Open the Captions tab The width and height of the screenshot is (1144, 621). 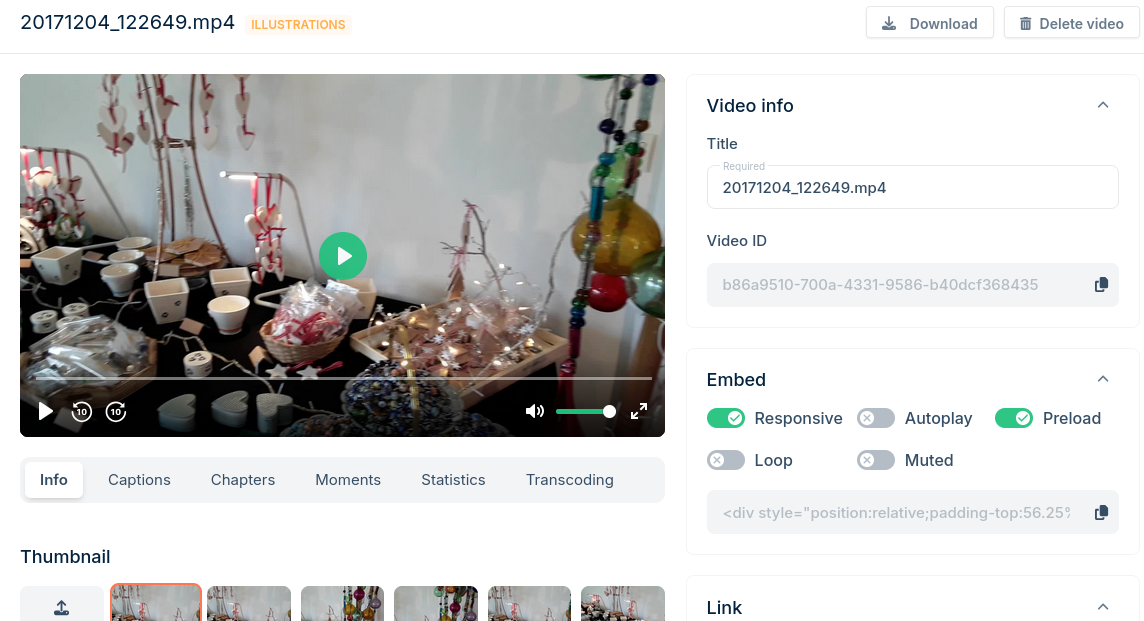tap(139, 480)
